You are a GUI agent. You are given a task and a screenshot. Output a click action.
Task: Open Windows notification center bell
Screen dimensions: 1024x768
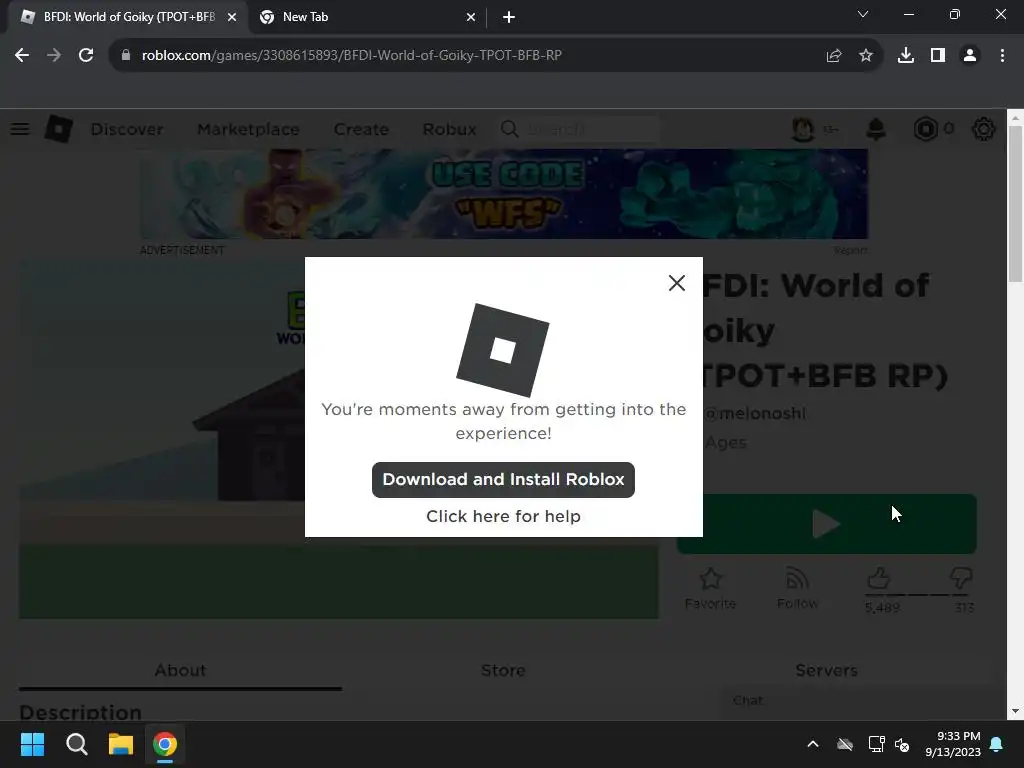pos(996,744)
